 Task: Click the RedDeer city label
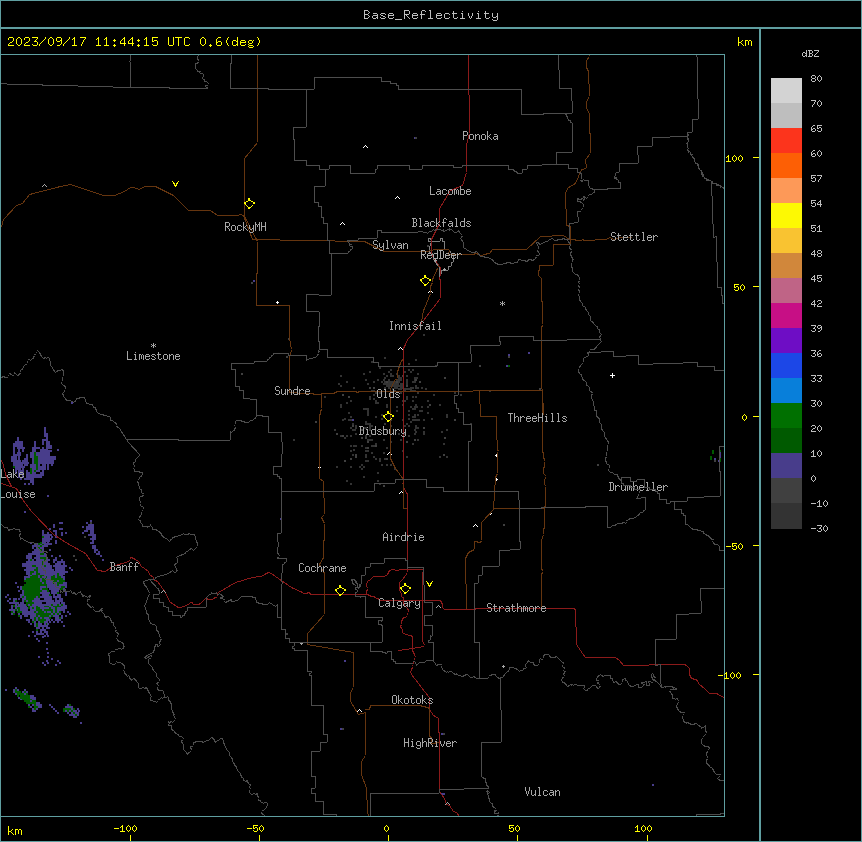(x=440, y=255)
